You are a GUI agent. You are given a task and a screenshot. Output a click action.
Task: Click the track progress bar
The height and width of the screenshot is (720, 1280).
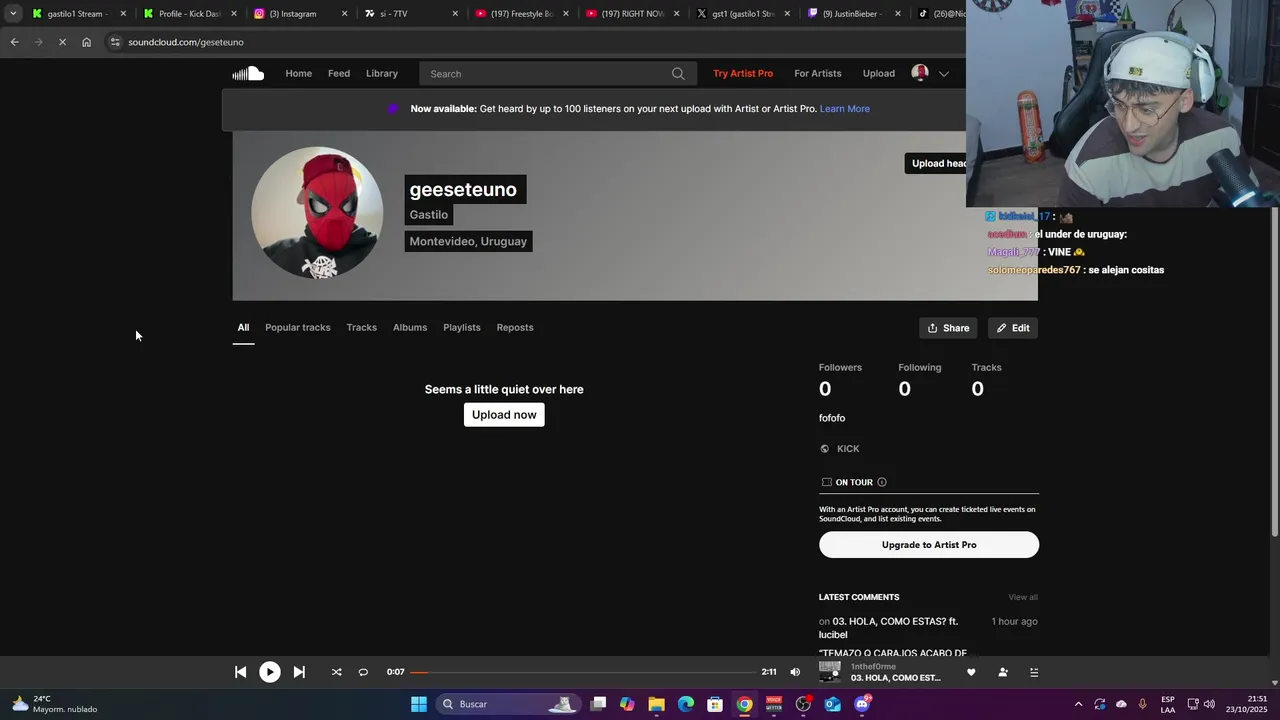pos(582,672)
